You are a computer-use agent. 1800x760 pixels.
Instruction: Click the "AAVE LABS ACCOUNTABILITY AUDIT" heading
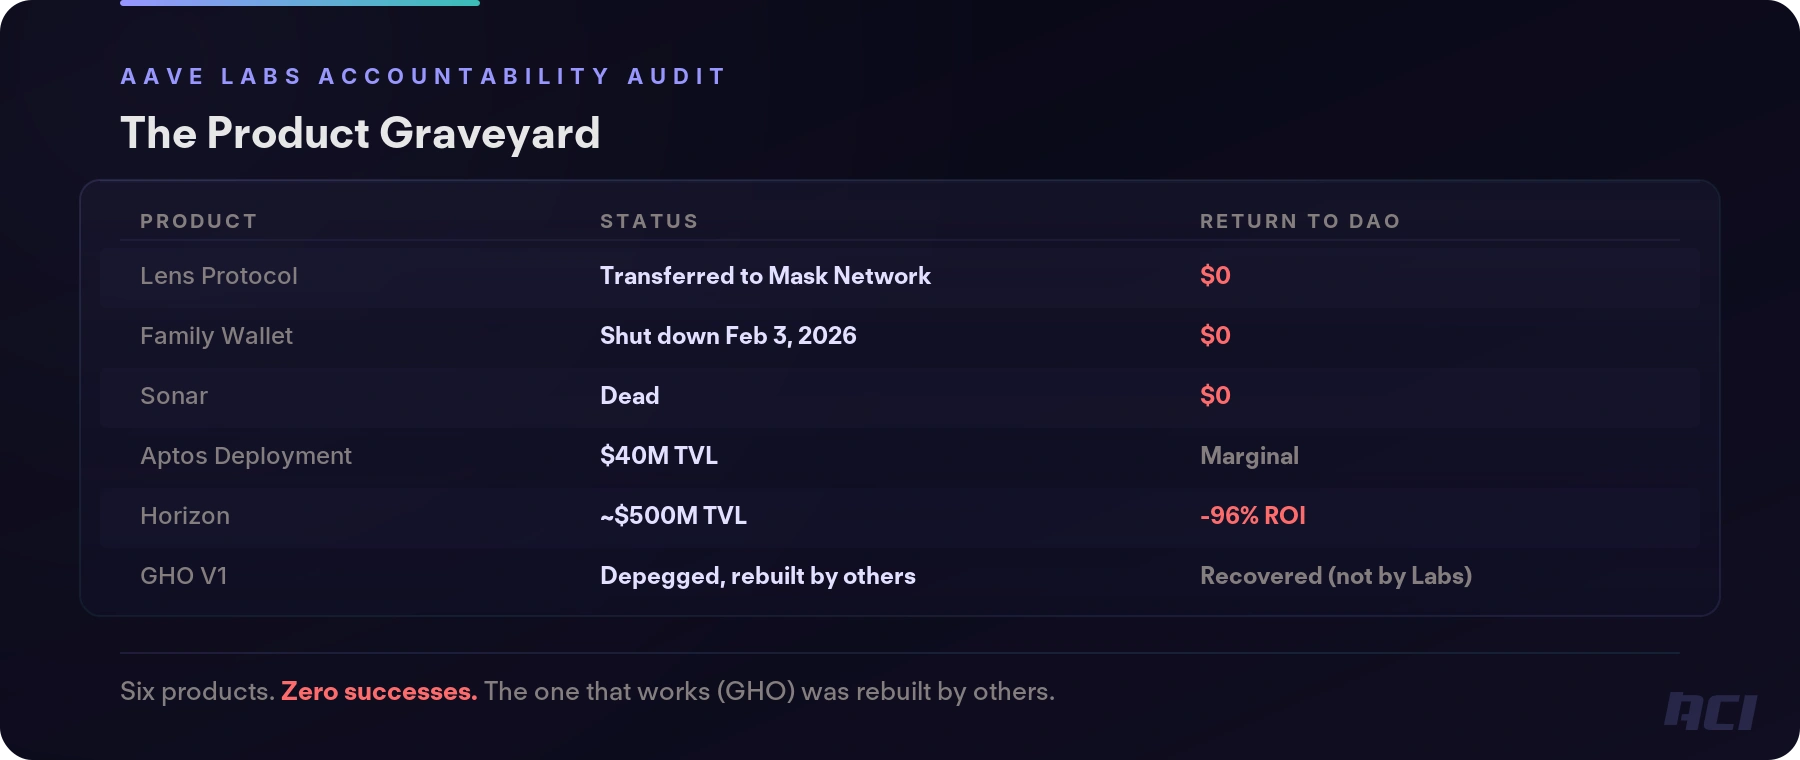click(424, 76)
